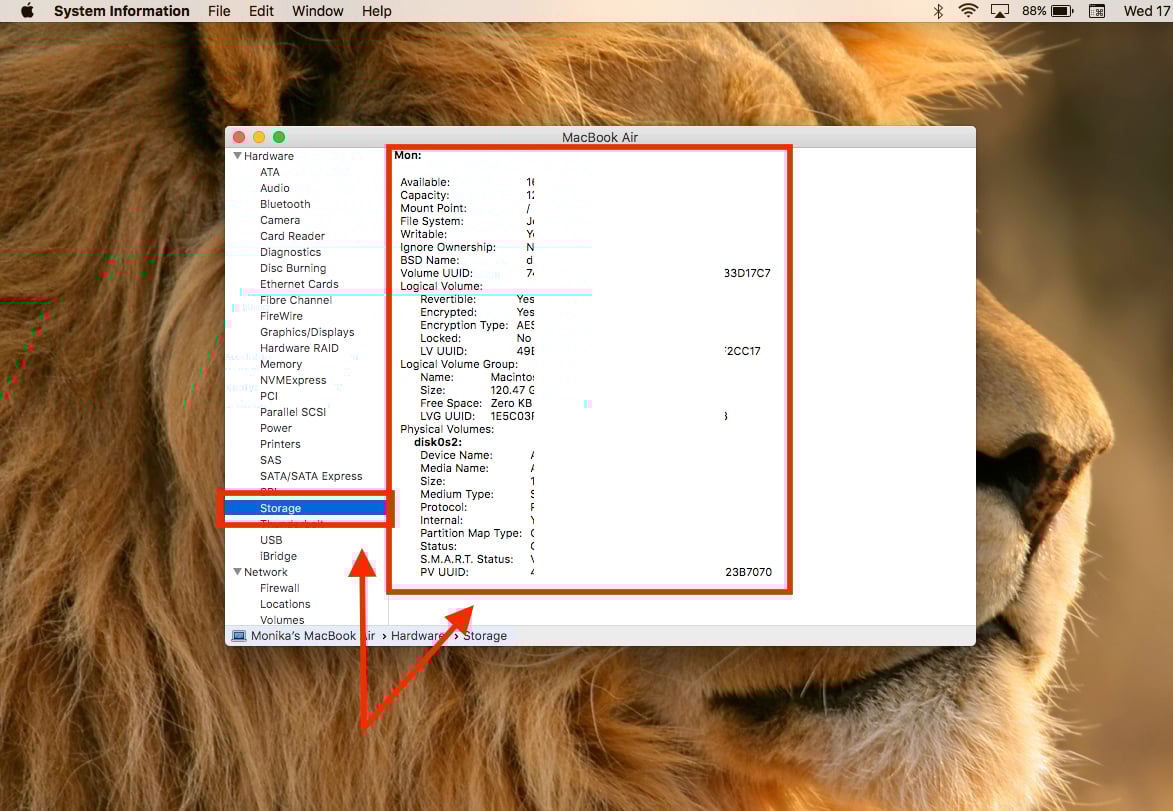Click the disk0s2 physical volume heading
The image size is (1173, 811).
click(438, 442)
